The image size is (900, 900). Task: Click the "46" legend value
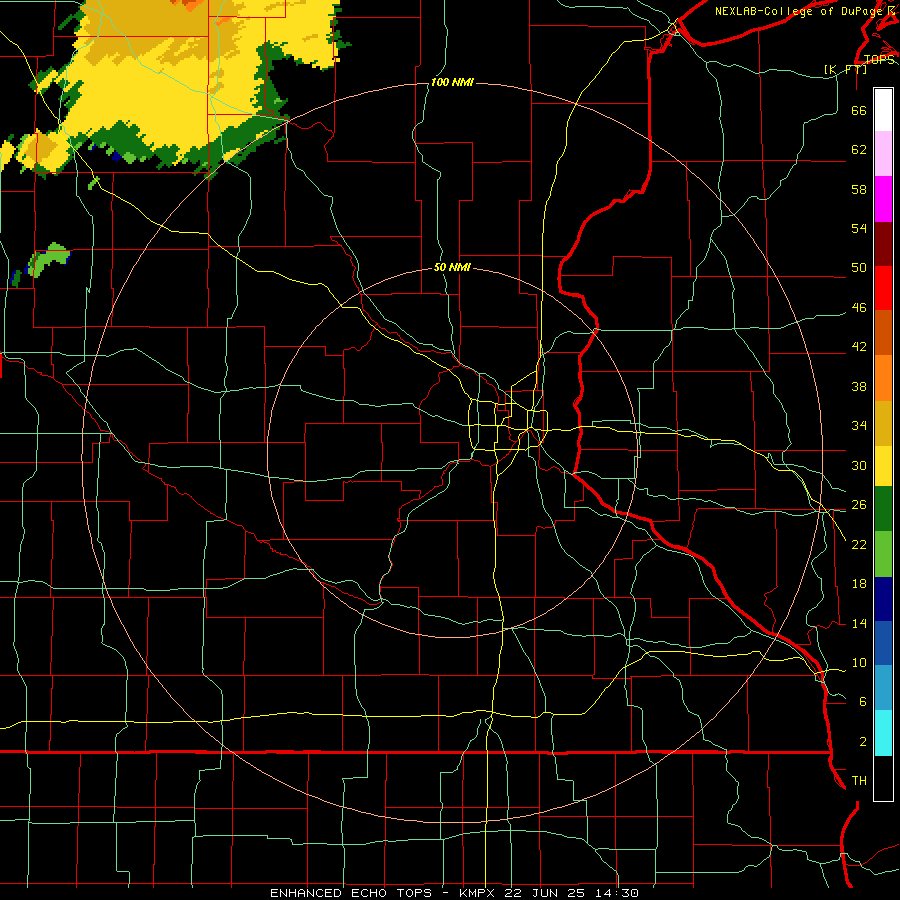pos(859,308)
